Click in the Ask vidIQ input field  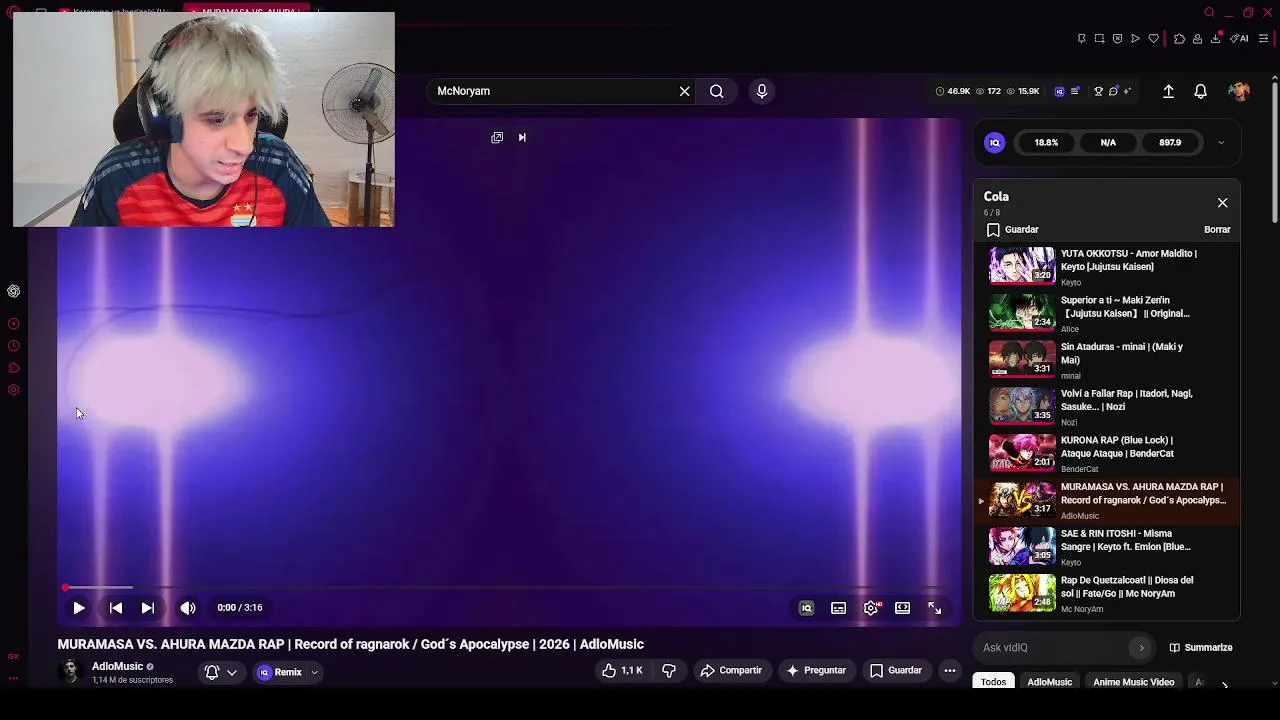(1053, 648)
